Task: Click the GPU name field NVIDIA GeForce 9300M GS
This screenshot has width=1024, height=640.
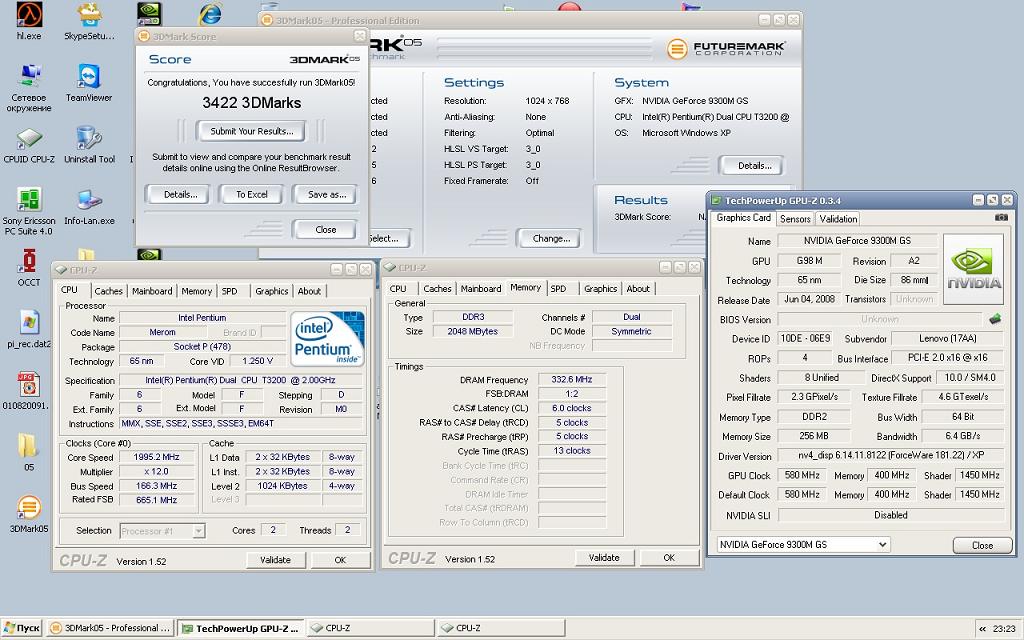Action: (857, 240)
